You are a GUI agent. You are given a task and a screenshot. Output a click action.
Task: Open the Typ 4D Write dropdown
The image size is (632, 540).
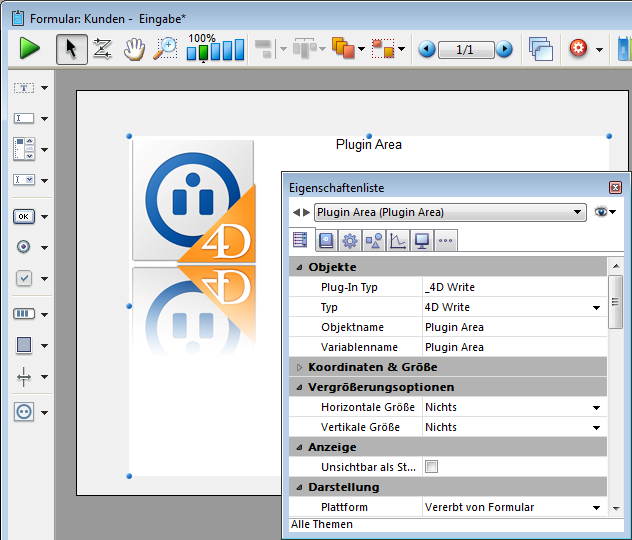(597, 307)
